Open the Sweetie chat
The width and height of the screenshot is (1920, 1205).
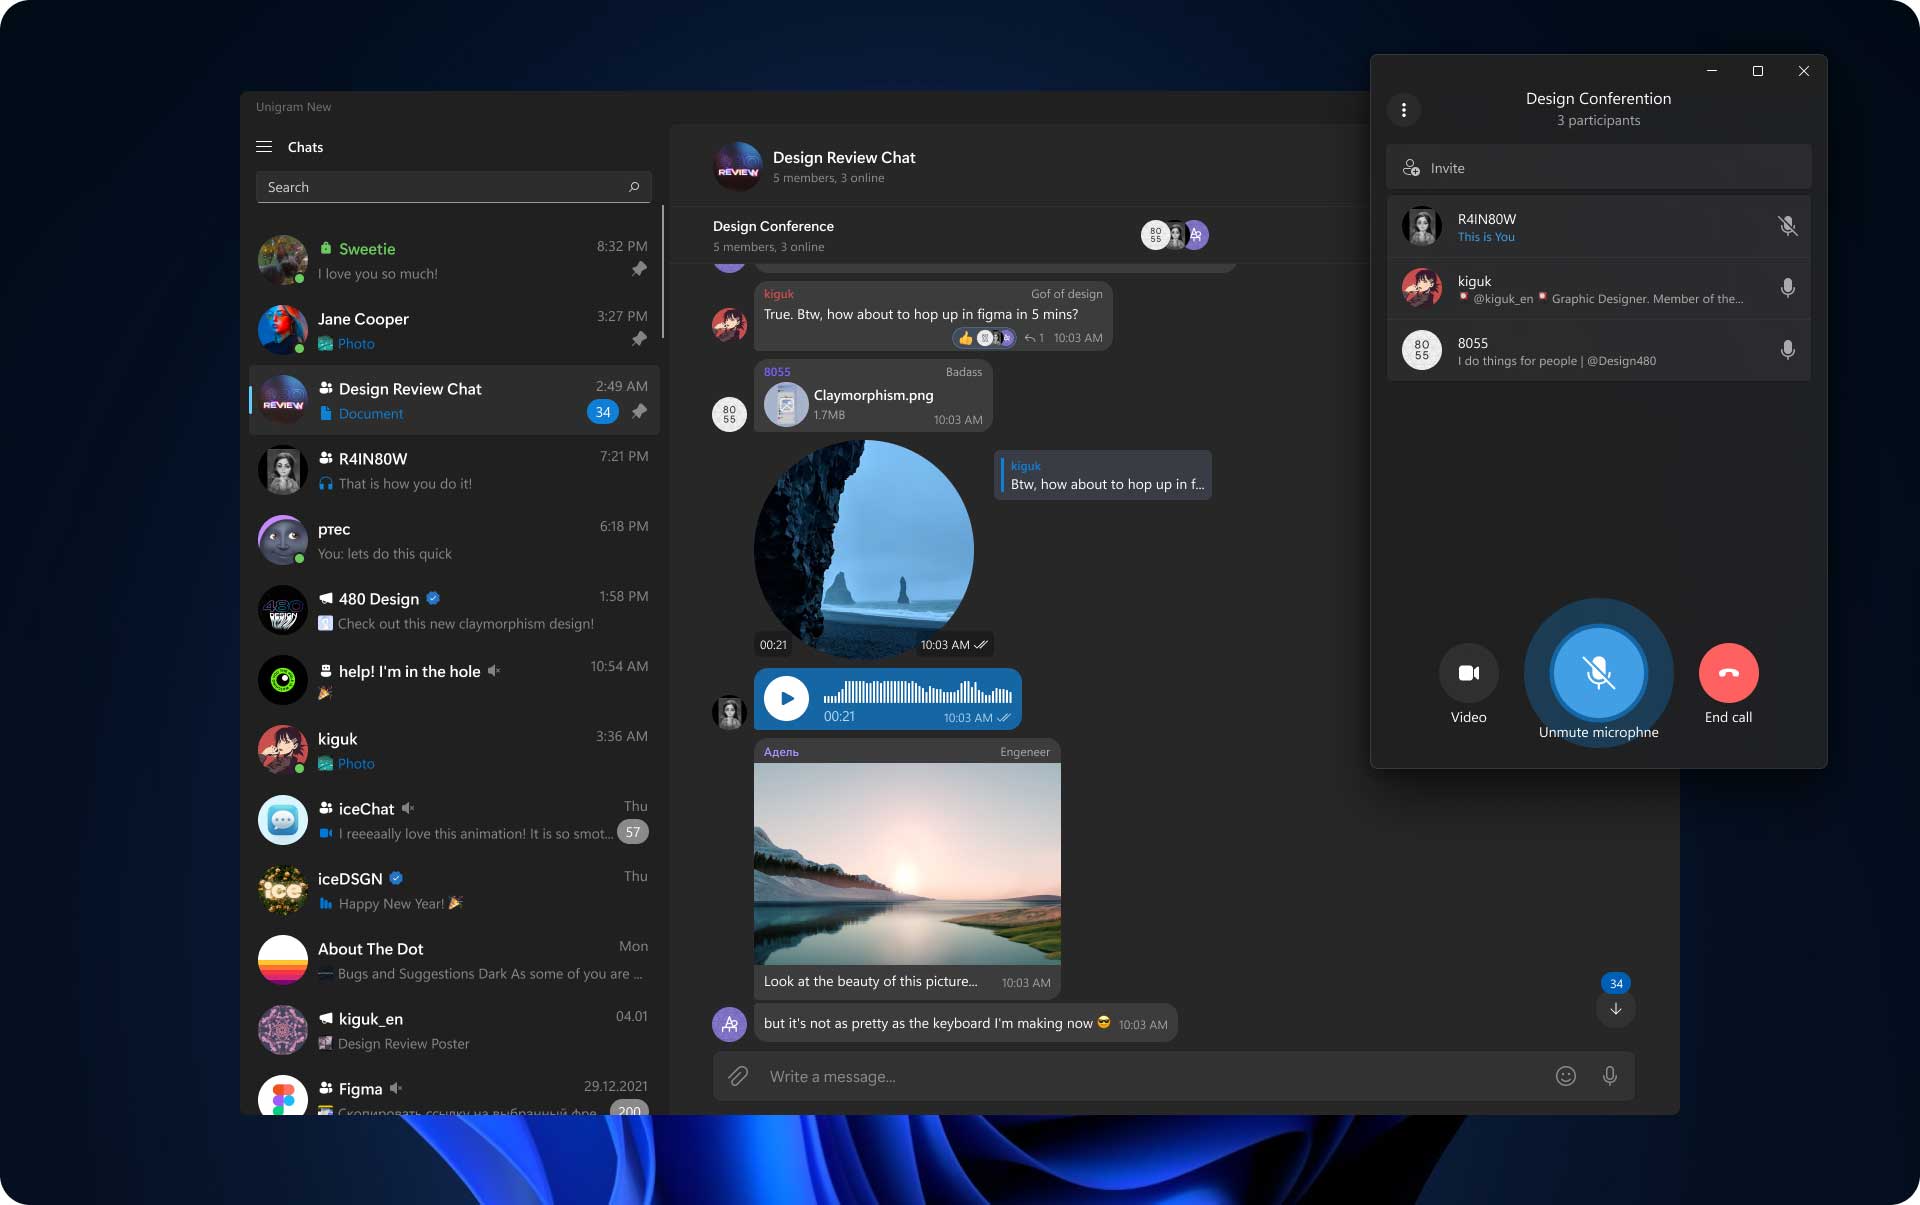(454, 260)
